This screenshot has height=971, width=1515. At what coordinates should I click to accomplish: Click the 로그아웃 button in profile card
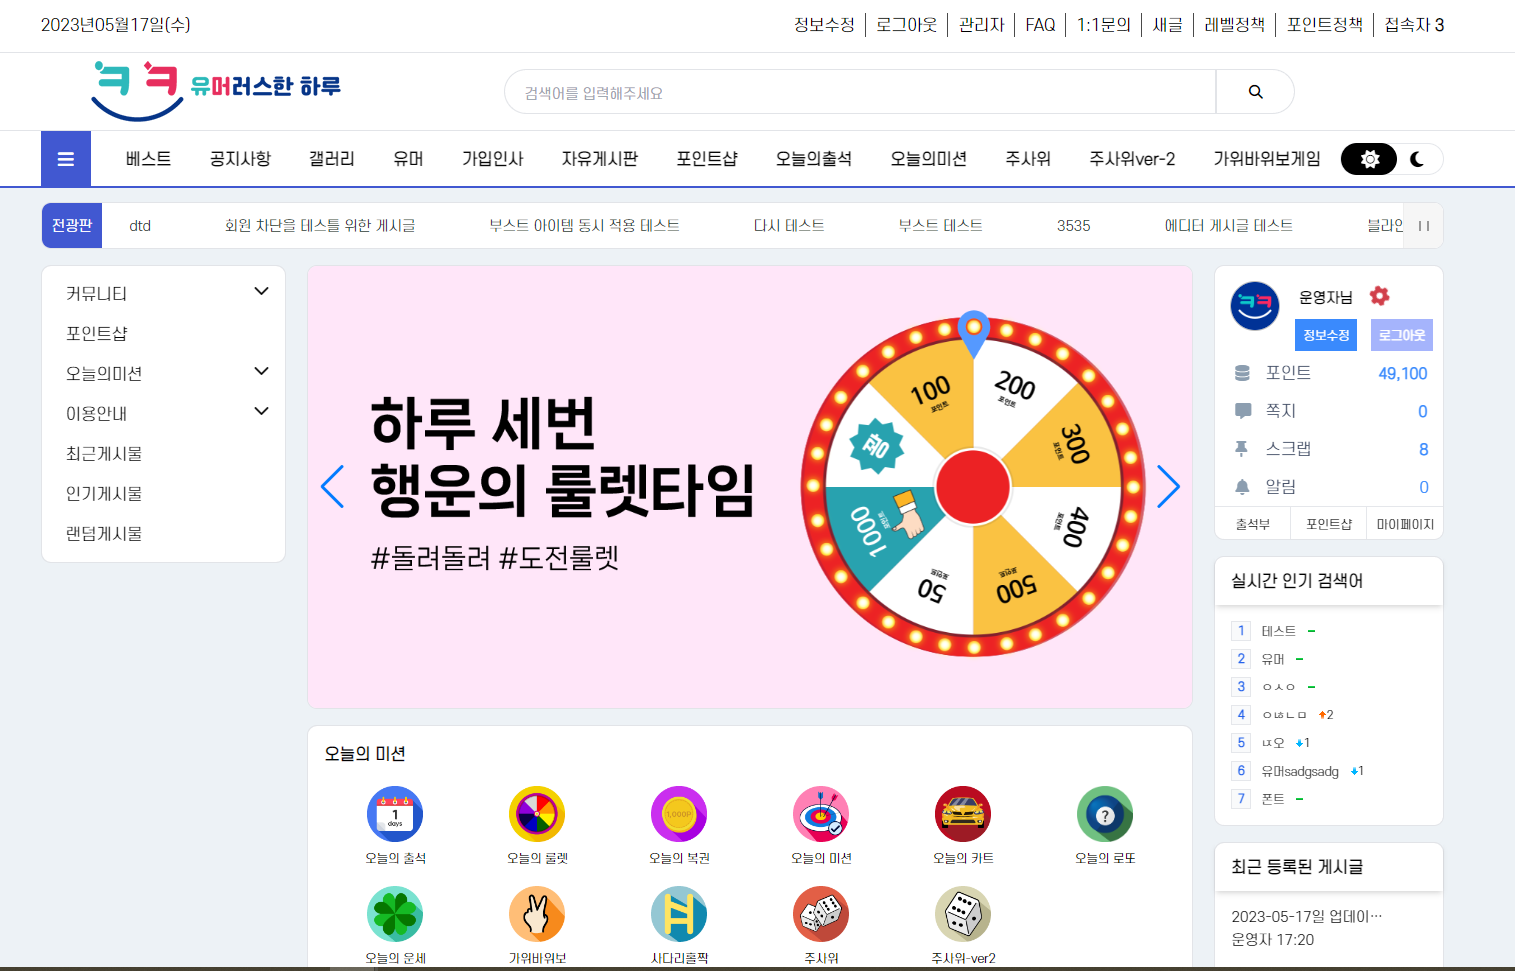coord(1402,335)
